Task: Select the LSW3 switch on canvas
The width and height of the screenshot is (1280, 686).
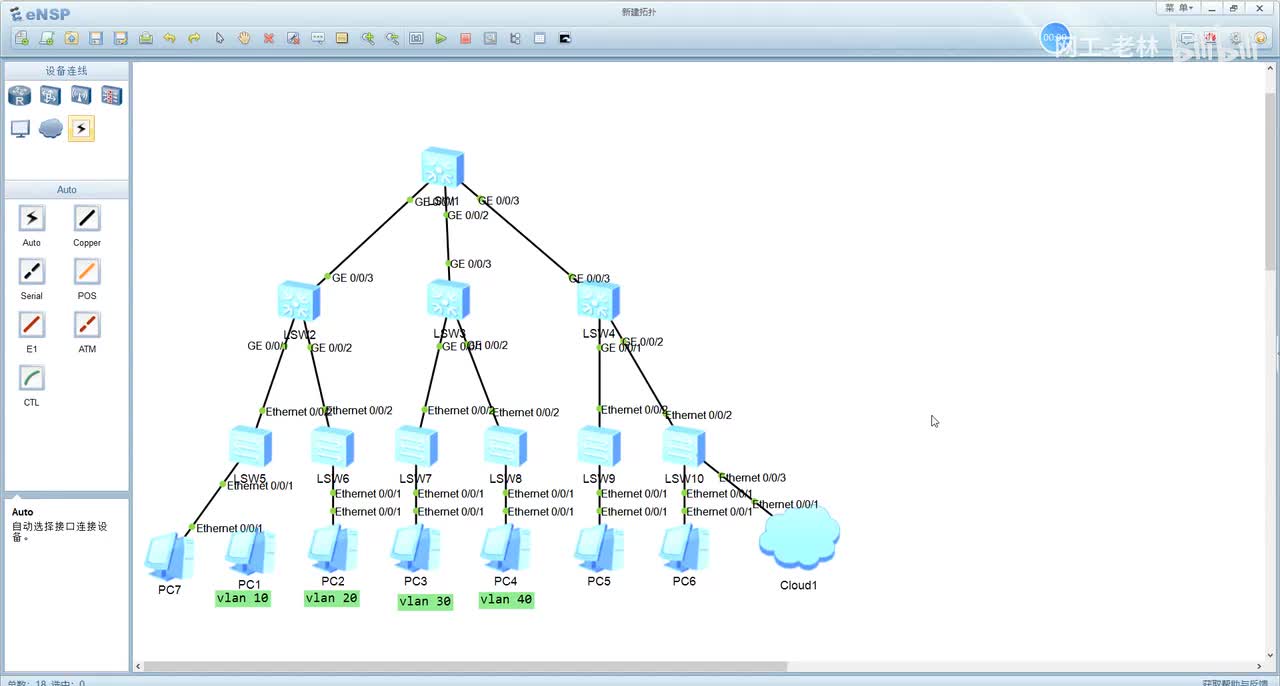Action: tap(448, 300)
